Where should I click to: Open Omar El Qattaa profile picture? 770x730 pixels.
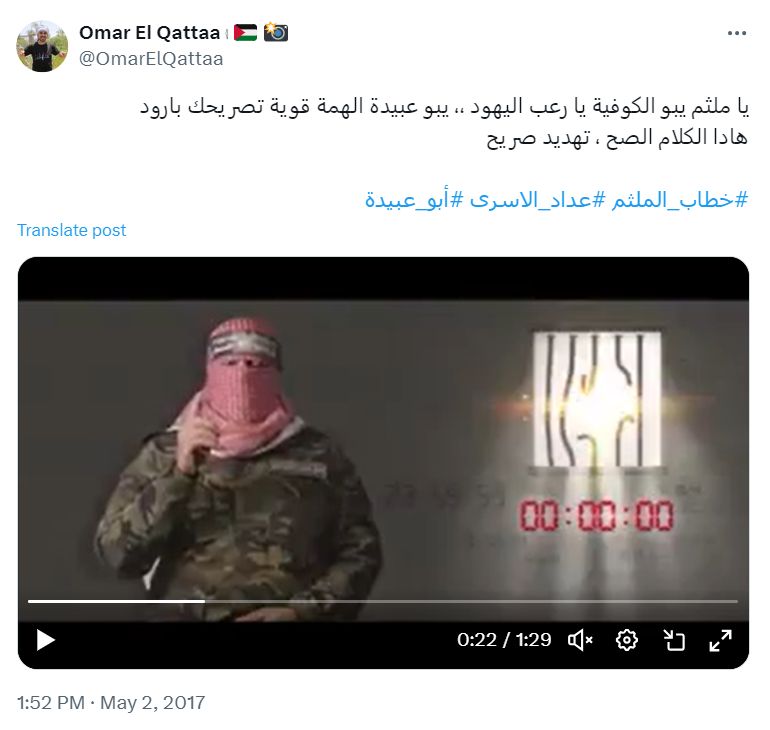coord(42,46)
